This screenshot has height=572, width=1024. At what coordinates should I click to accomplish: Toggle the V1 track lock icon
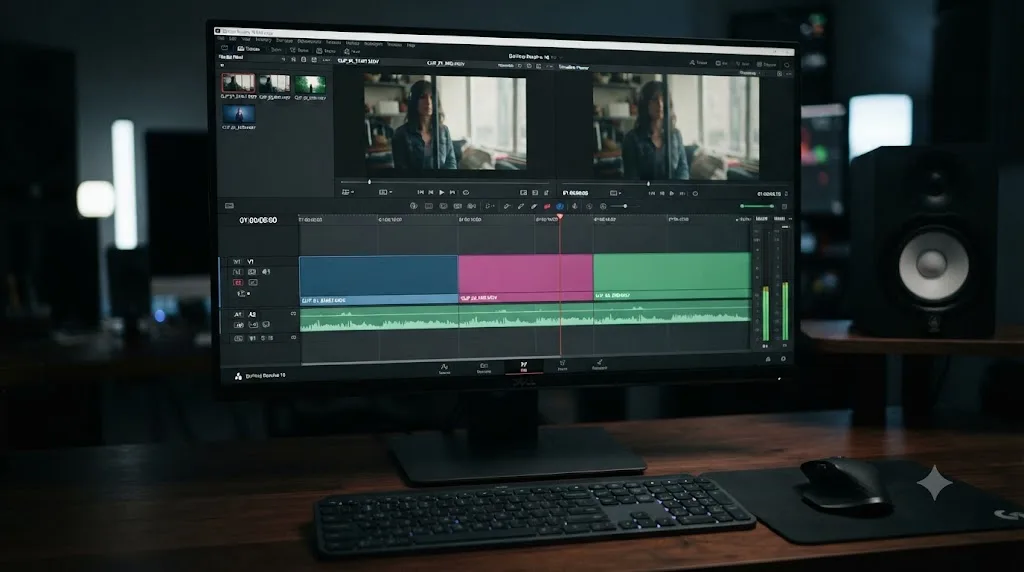(x=238, y=272)
